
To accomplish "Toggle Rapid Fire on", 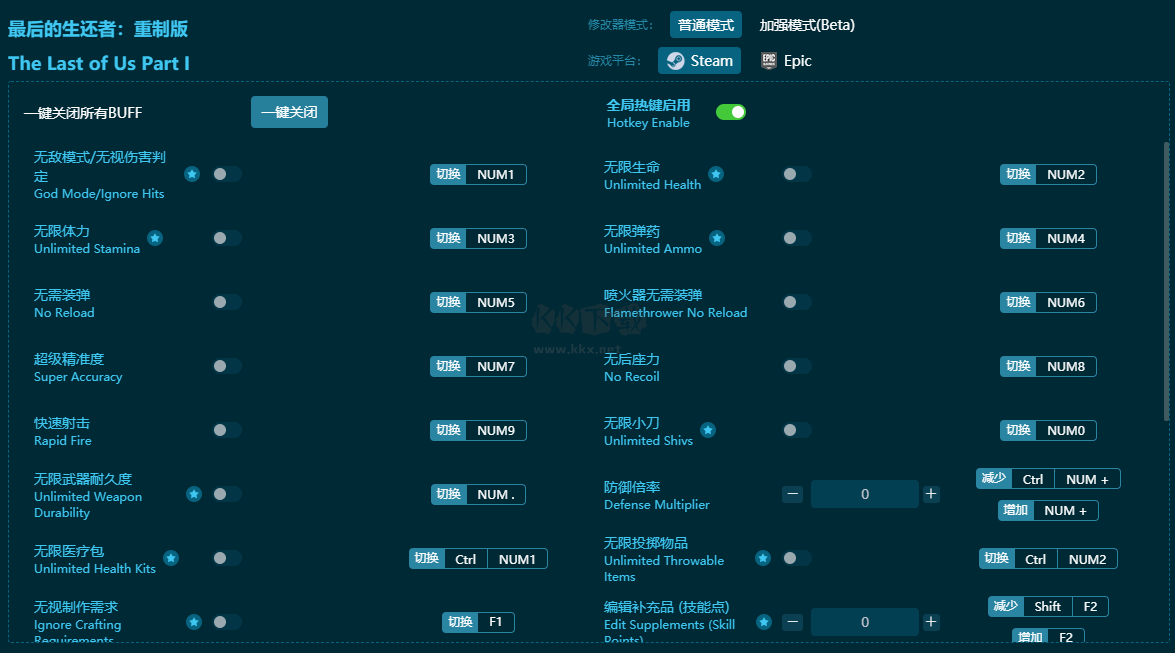I will pyautogui.click(x=226, y=430).
